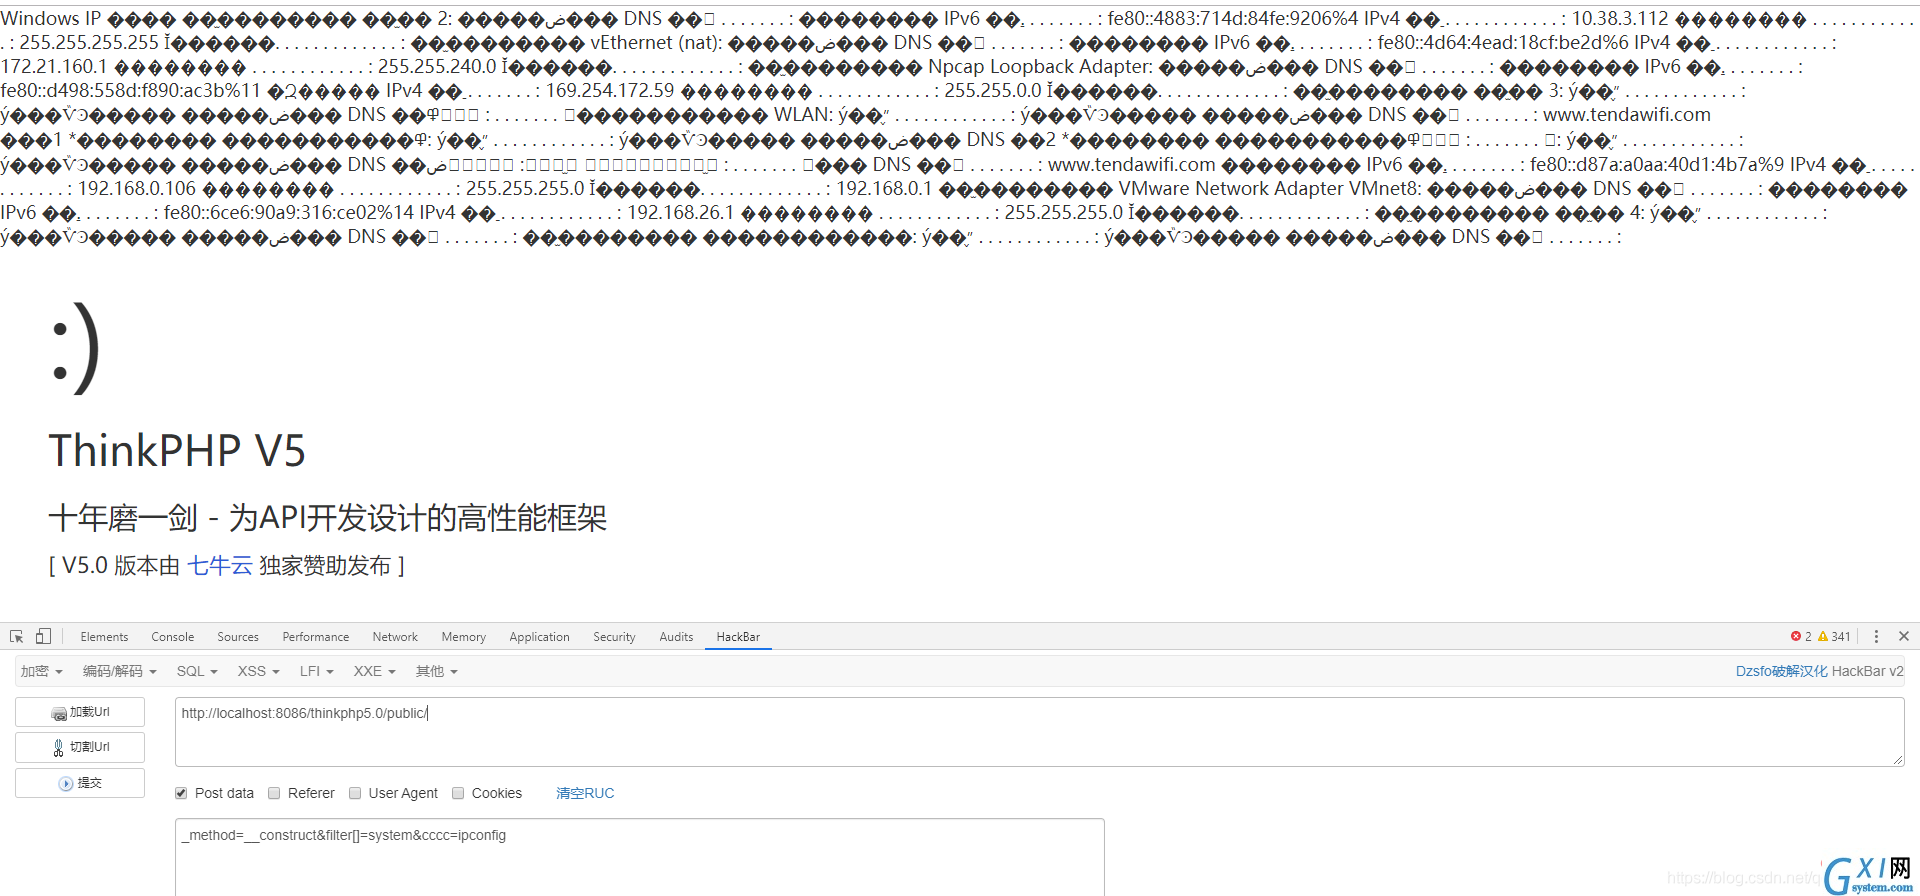Expand the 加密 dropdown
This screenshot has width=1920, height=896.
[42, 671]
